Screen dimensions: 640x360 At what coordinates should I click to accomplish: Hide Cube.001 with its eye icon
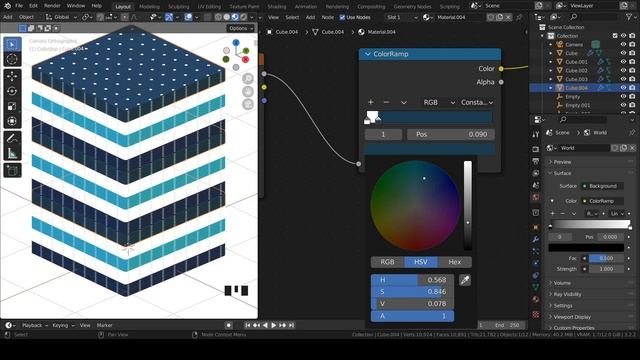pyautogui.click(x=624, y=62)
